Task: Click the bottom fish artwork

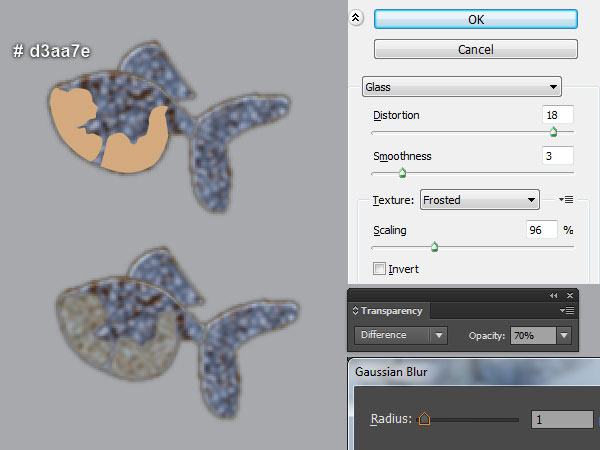Action: 176,331
